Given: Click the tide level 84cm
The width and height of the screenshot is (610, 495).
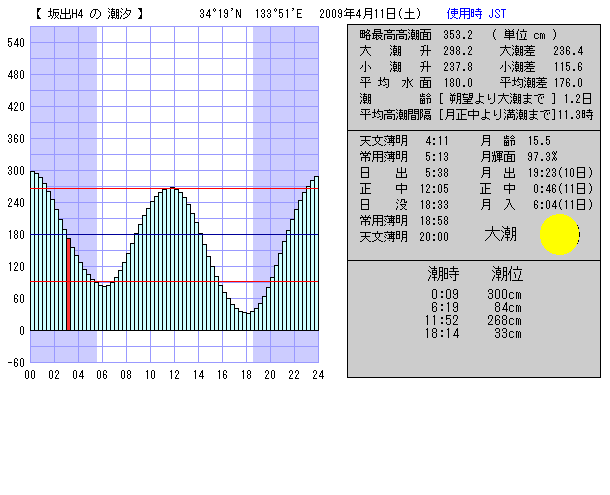Looking at the screenshot, I should [x=508, y=307].
